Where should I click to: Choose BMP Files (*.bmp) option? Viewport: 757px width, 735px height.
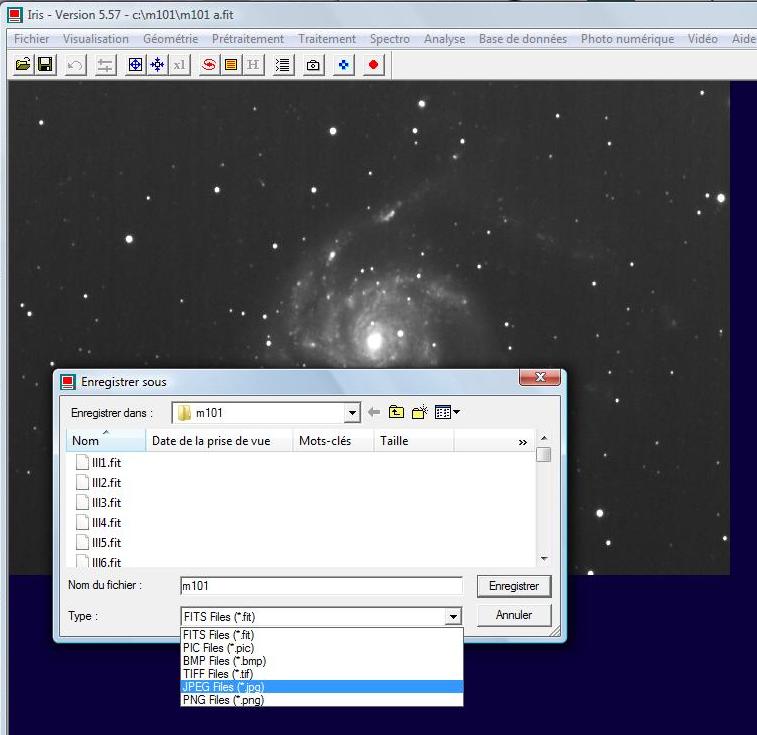click(322, 661)
